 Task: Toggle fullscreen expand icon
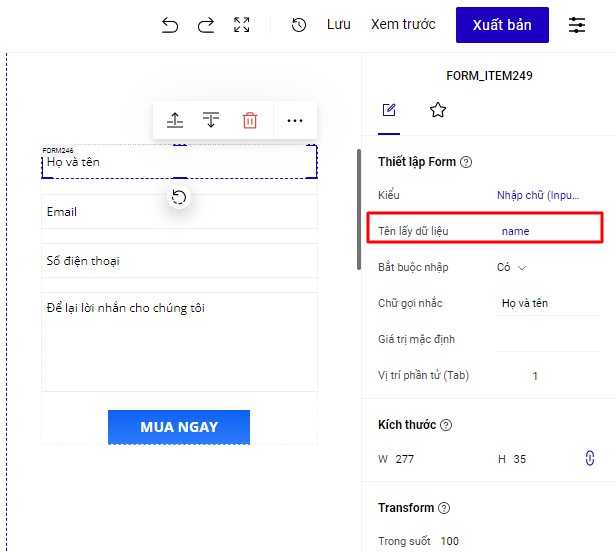[242, 26]
